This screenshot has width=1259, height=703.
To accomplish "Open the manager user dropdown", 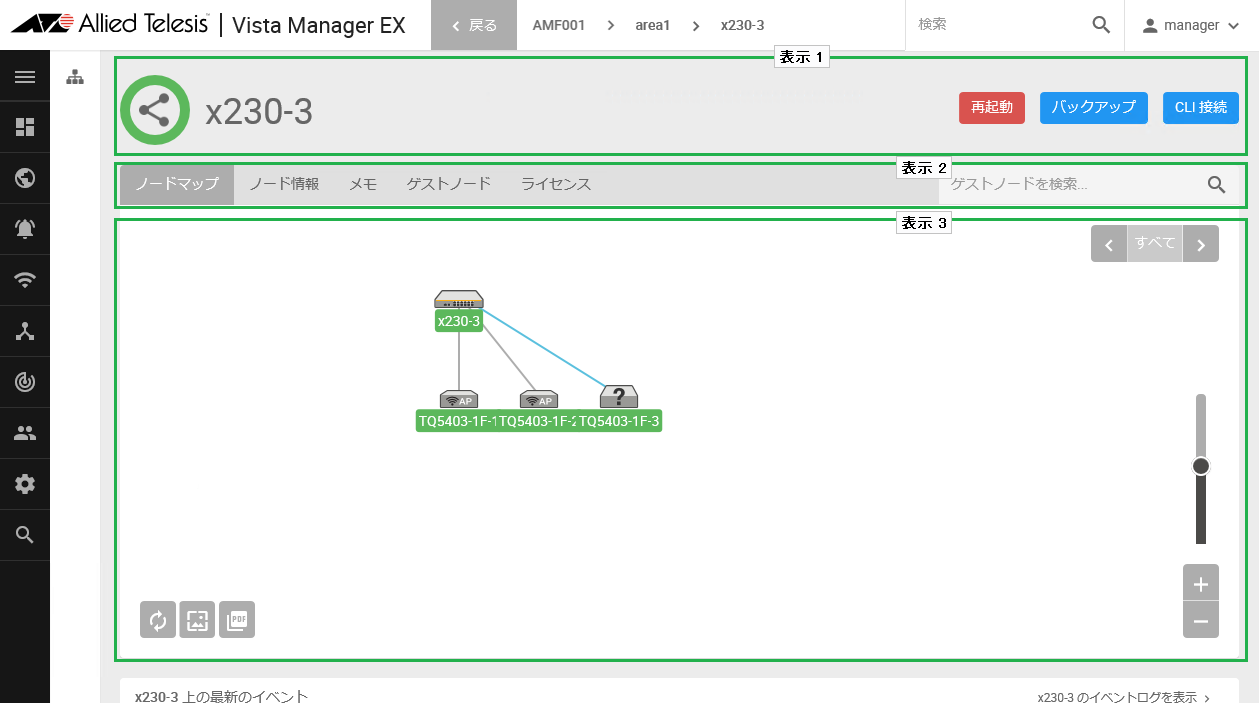I will point(1190,25).
